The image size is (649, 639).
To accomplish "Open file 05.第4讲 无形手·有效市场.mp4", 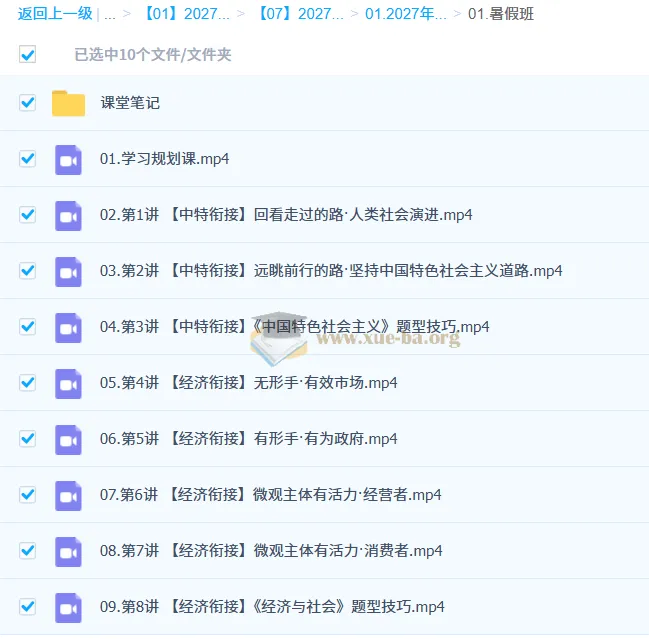I will [249, 382].
